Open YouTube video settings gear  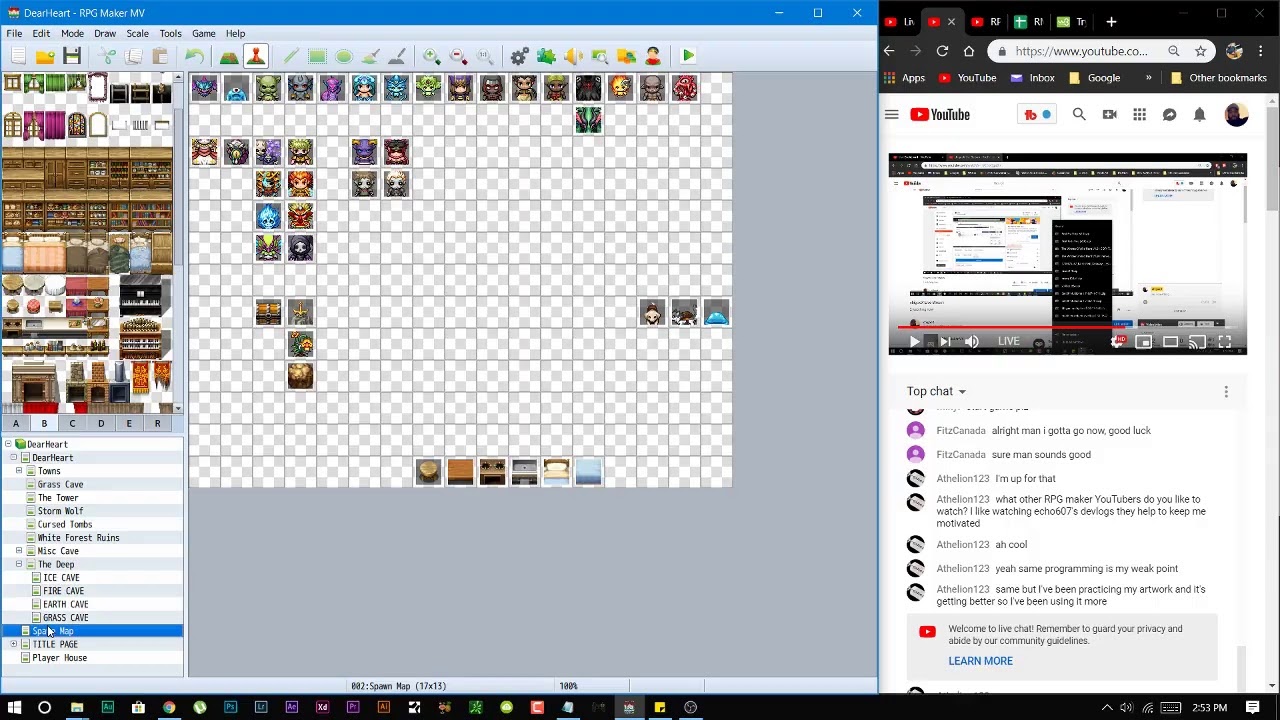tap(1117, 342)
